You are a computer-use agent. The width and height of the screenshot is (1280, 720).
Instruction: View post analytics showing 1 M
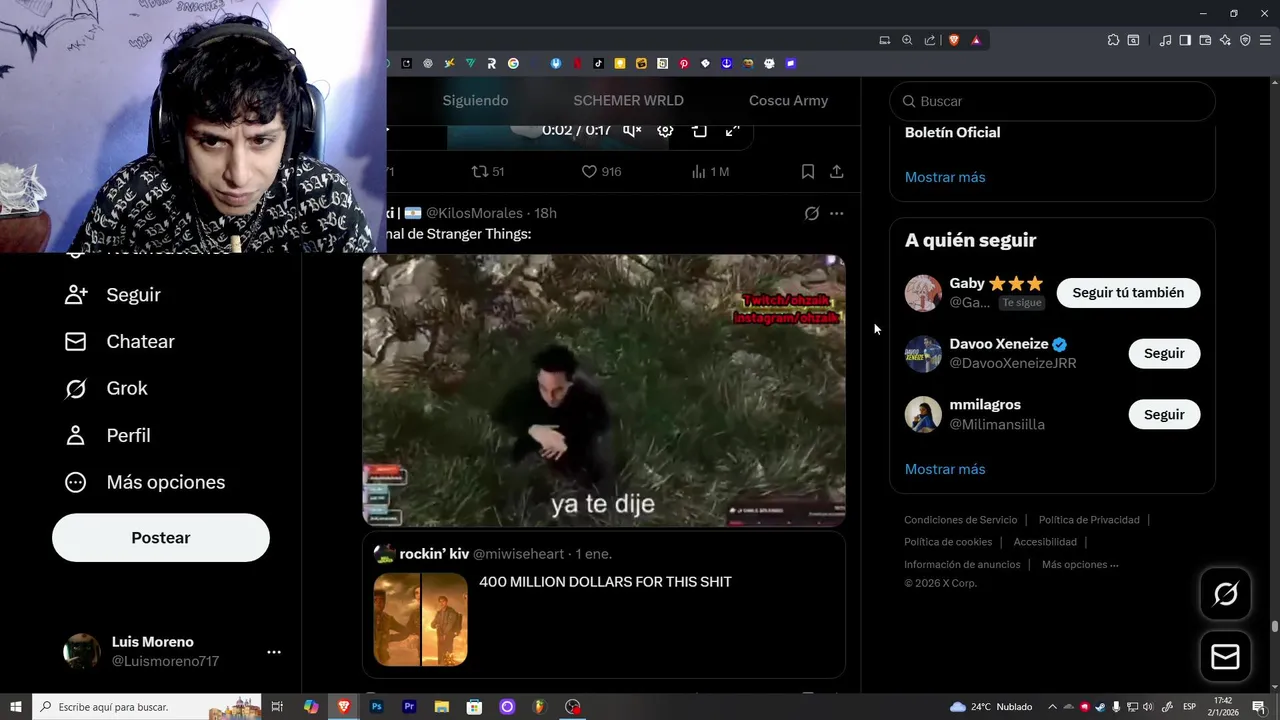pos(710,172)
